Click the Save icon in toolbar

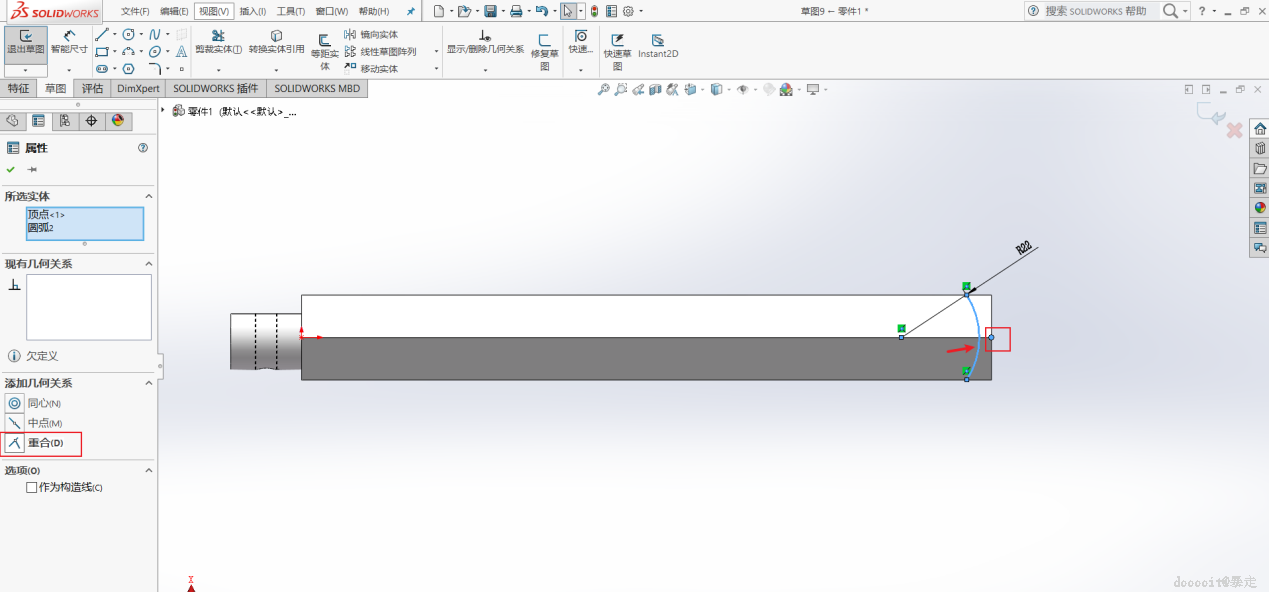(x=490, y=11)
